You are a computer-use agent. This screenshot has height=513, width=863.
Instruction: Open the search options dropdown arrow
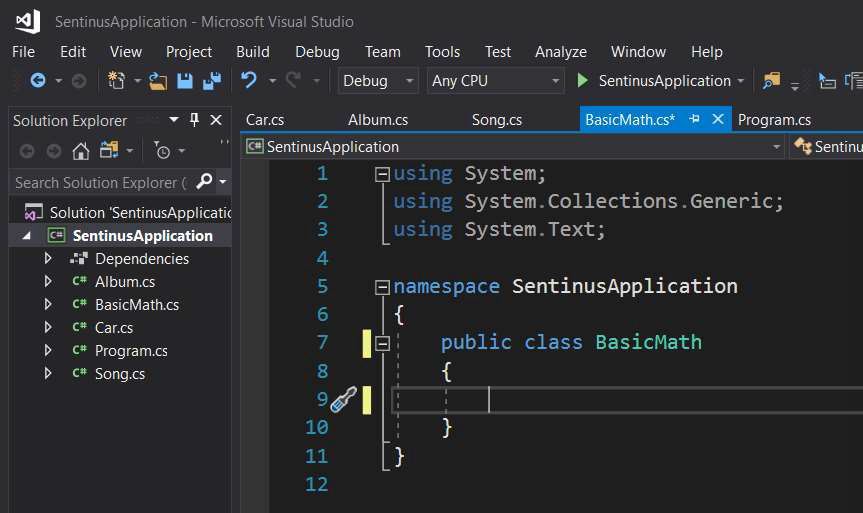(x=223, y=181)
